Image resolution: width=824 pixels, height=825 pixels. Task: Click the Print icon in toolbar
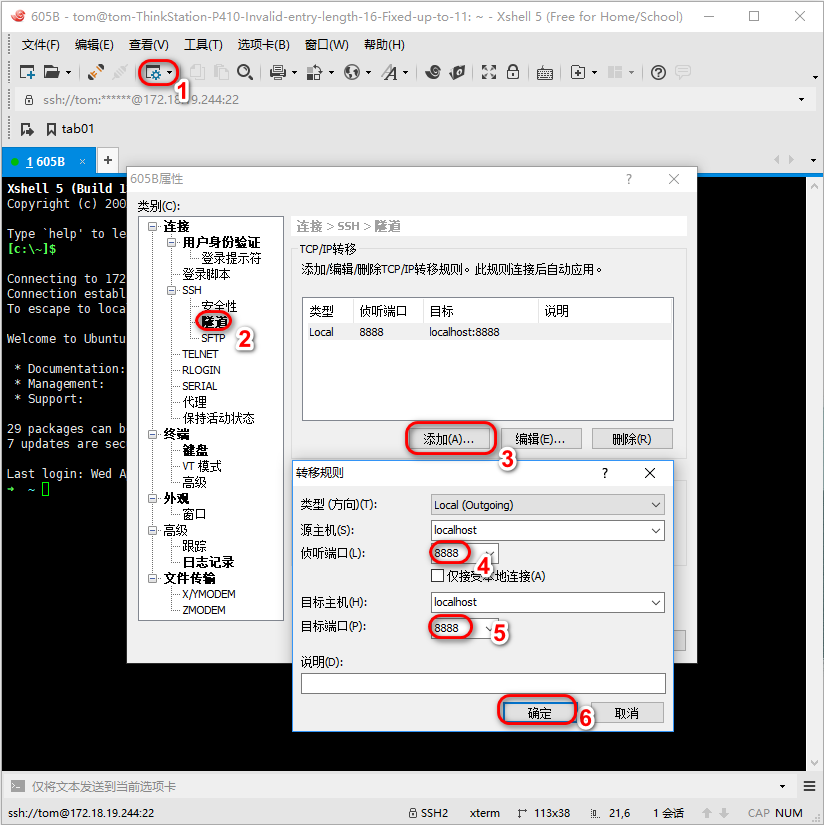point(277,72)
